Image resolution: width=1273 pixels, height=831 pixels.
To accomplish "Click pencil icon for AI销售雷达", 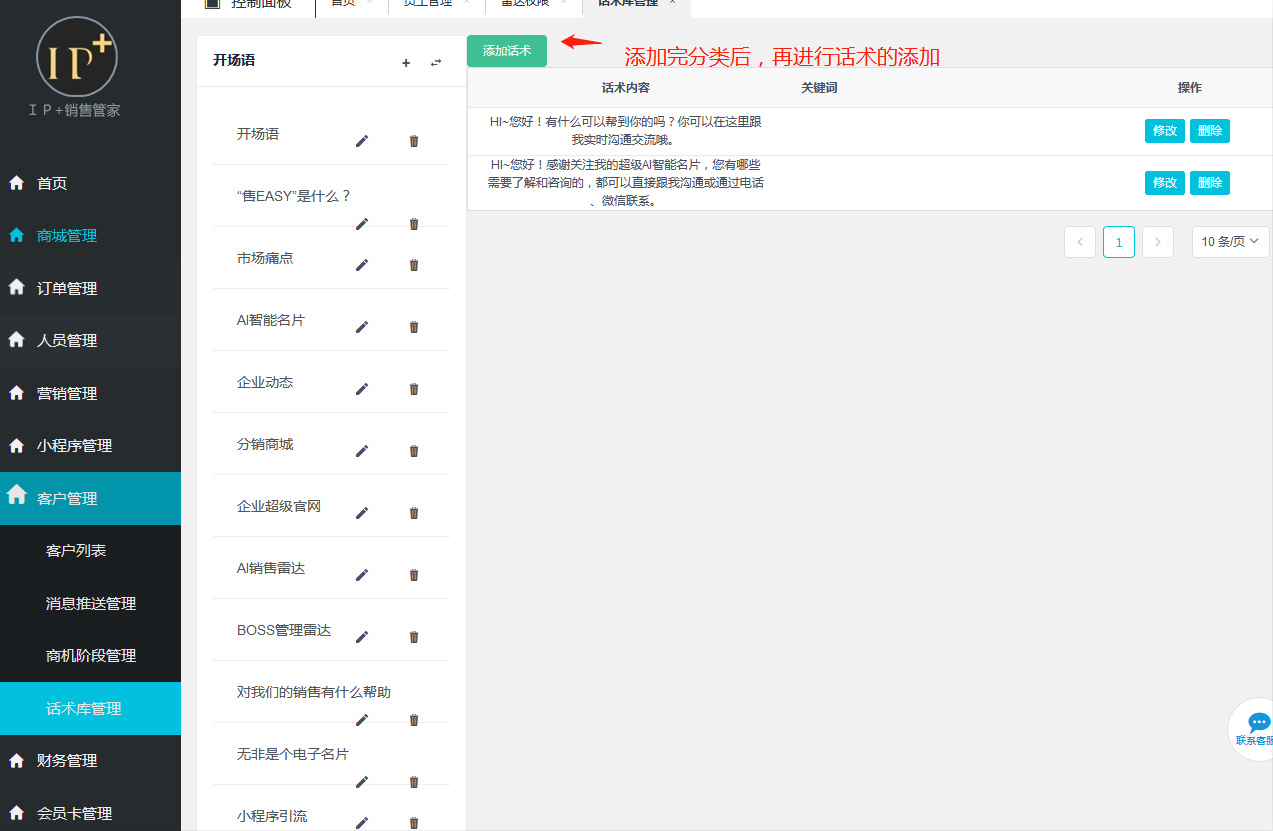I will 362,575.
